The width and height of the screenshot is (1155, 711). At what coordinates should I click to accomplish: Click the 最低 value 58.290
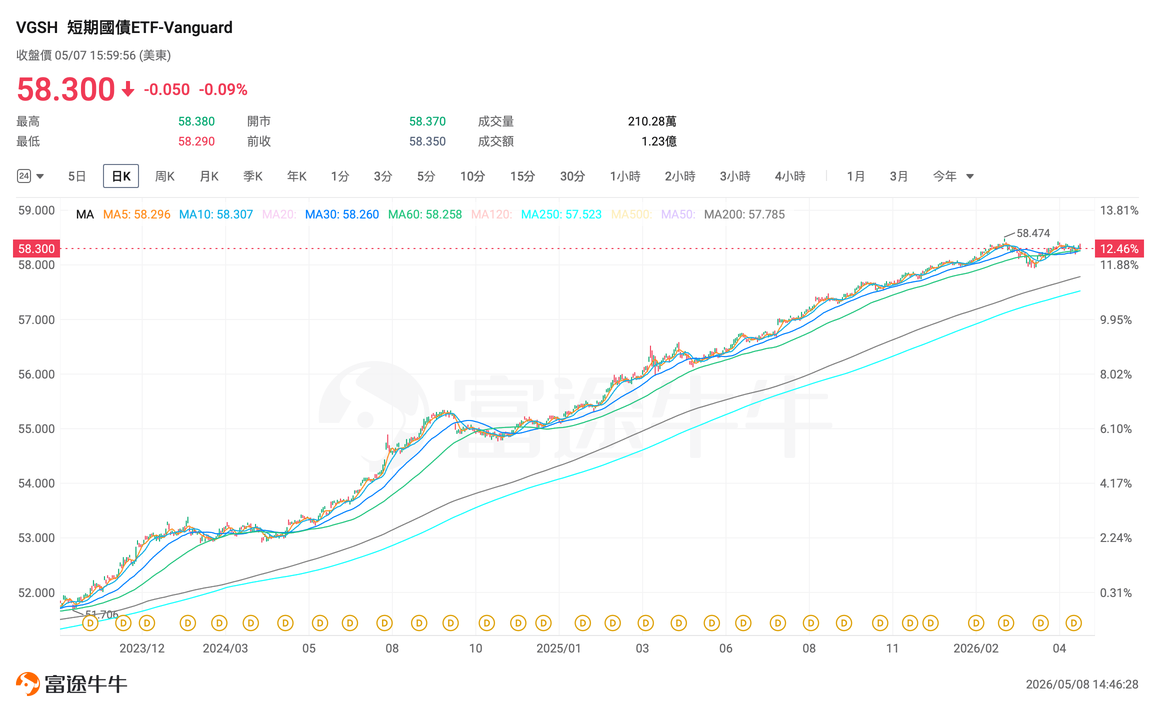tap(197, 141)
